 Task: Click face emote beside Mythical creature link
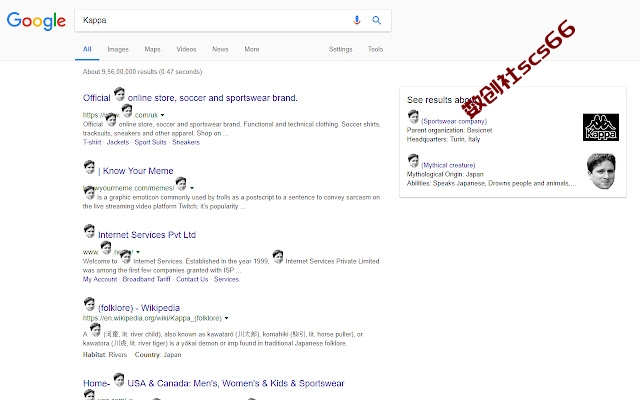point(413,161)
